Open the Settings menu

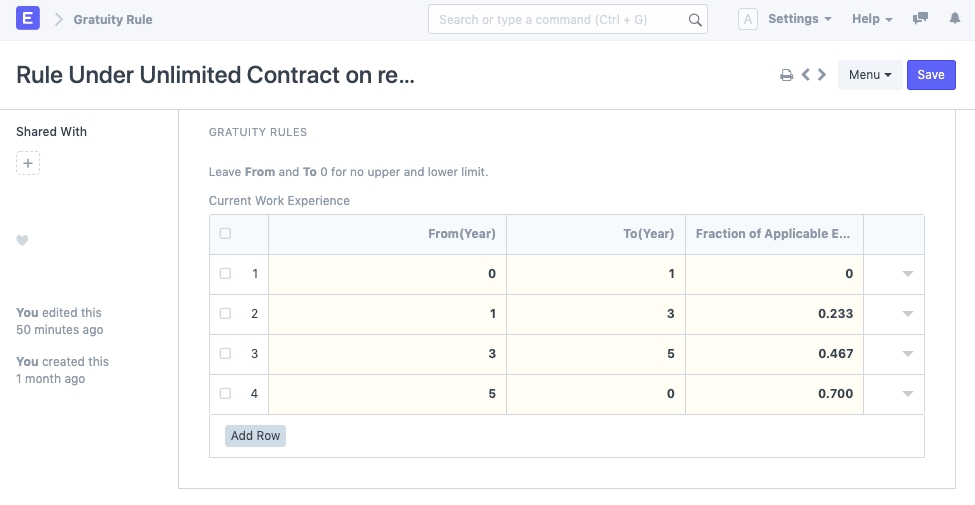pos(799,19)
